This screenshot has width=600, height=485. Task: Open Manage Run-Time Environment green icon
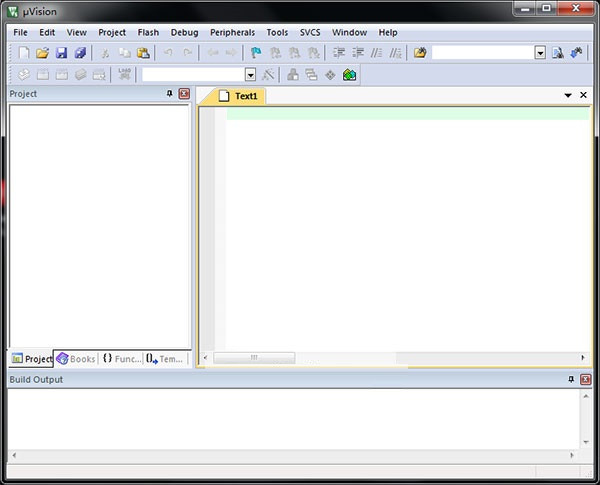pos(349,75)
